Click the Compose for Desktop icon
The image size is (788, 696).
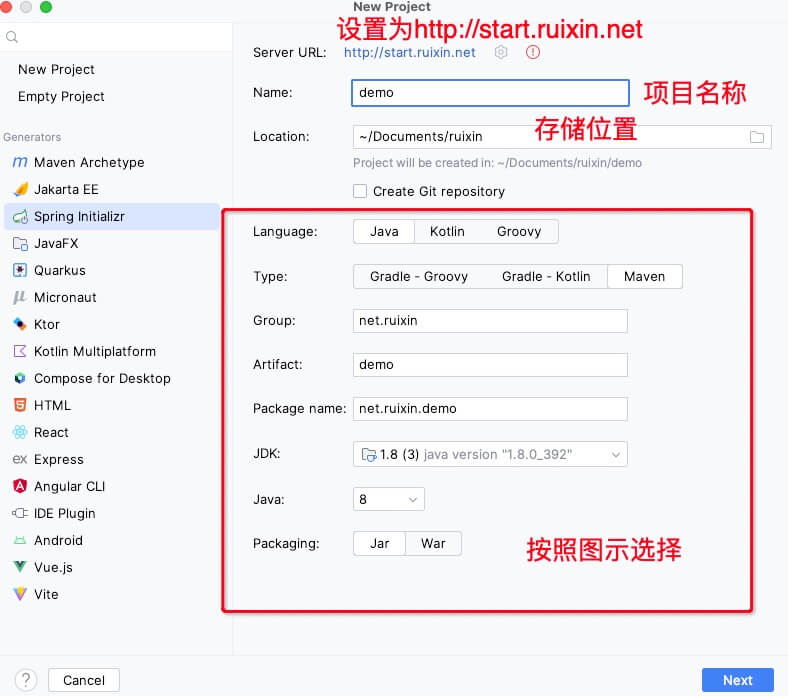[20, 378]
